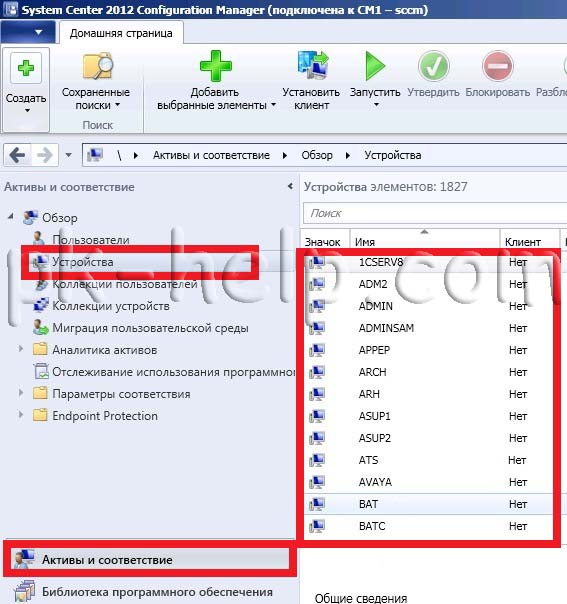Screen dimensions: 567x604
Task: Open Сохраненные поиски folder-magnifier icon
Action: coord(98,67)
